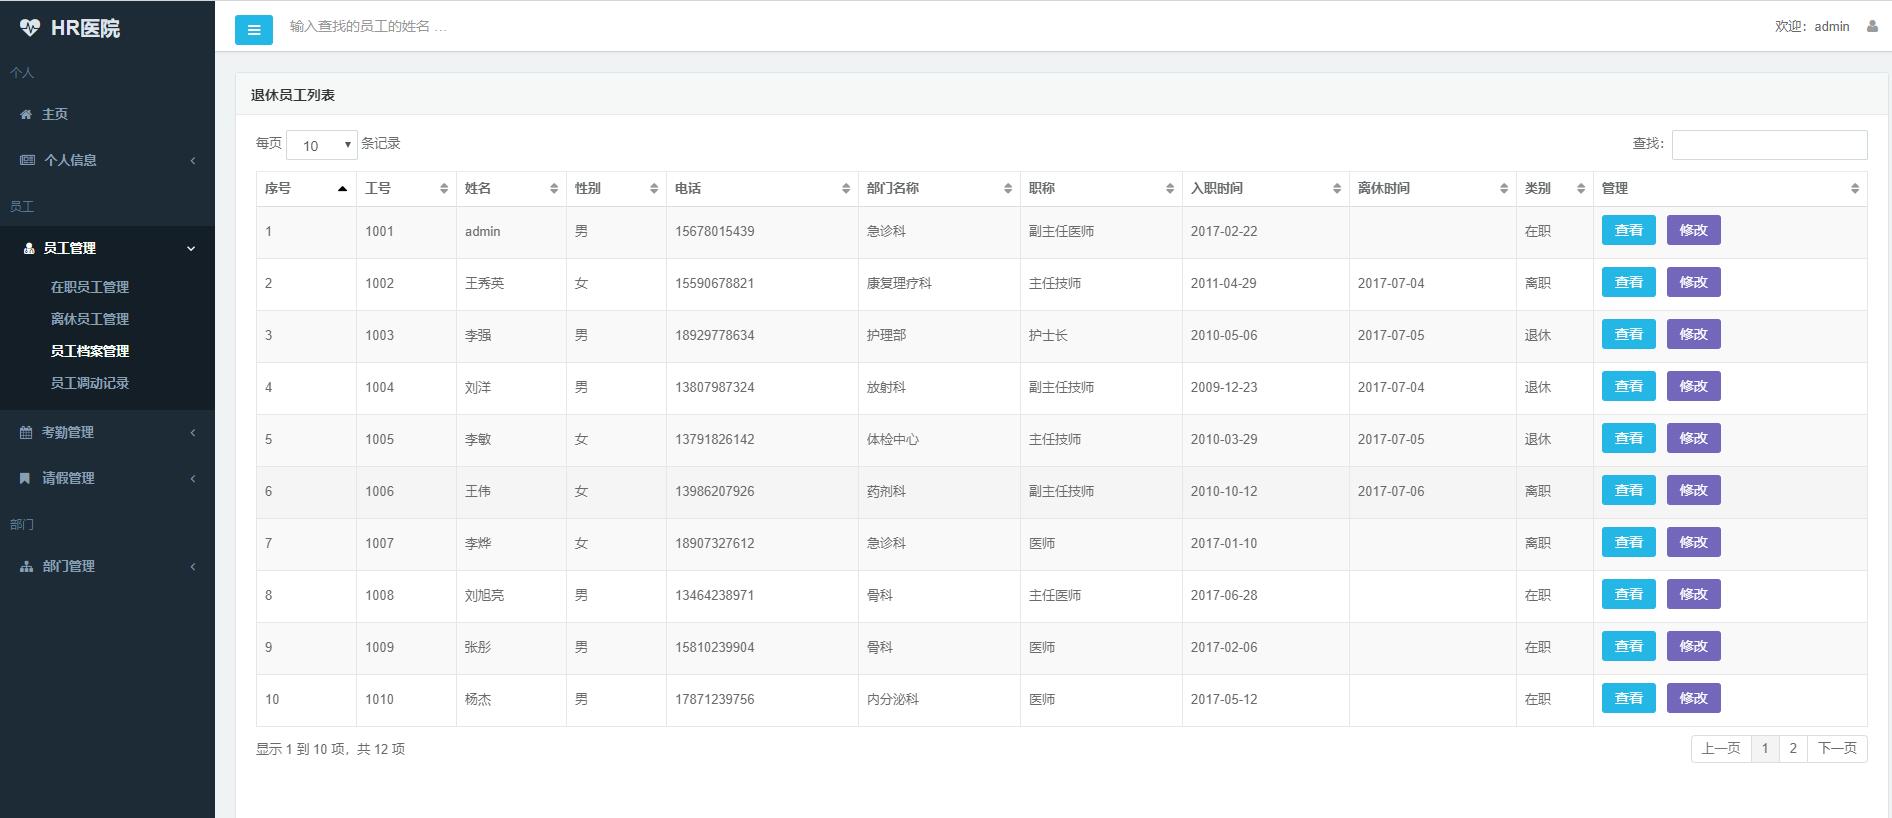This screenshot has height=818, width=1892.
Task: Sort by 离休时间 column header icon
Action: click(x=1504, y=189)
